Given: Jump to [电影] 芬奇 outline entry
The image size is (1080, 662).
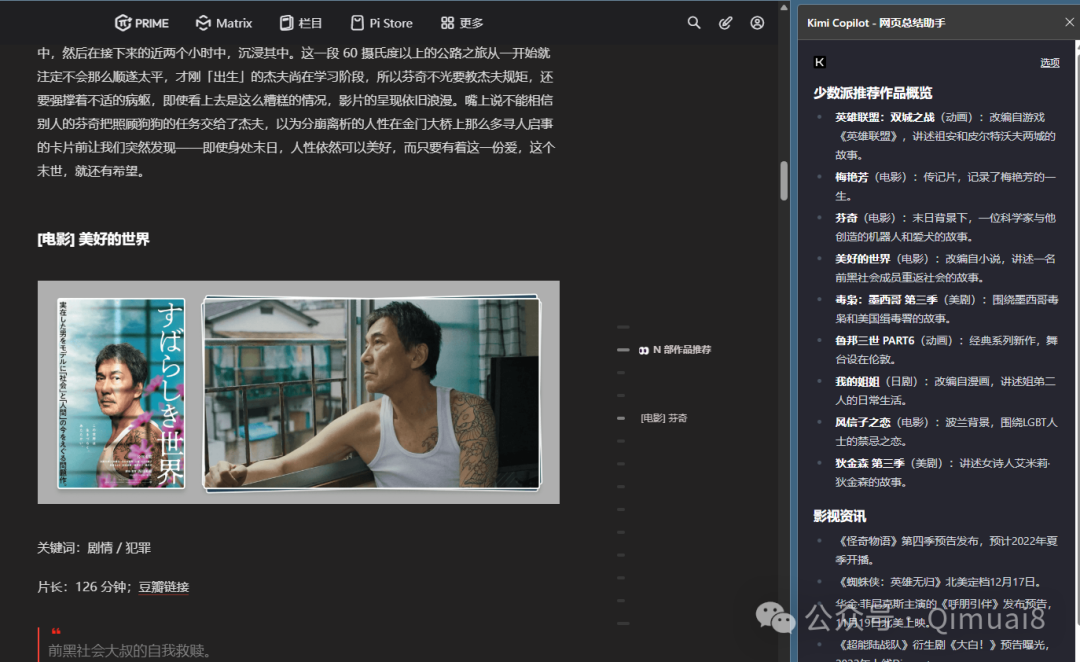Looking at the screenshot, I should tap(663, 418).
